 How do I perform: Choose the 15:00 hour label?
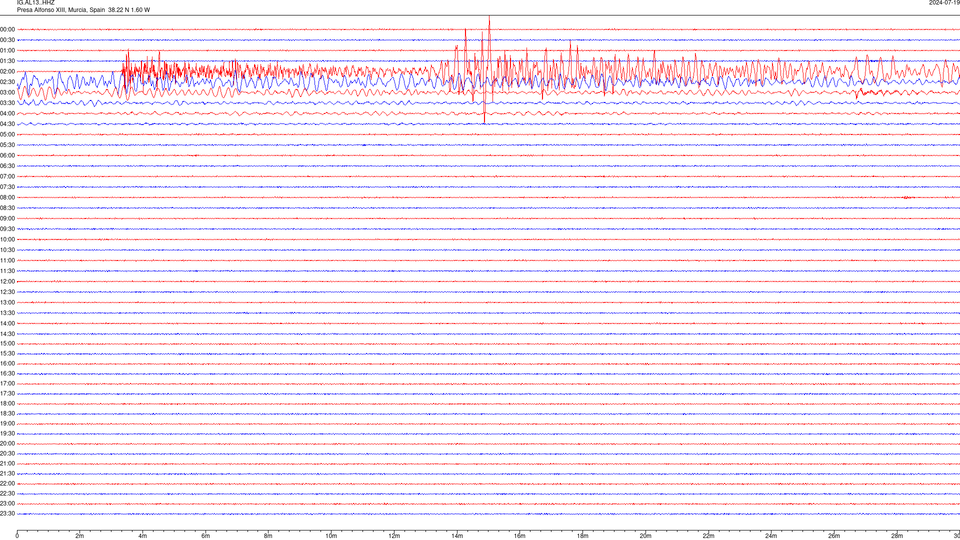coord(7,343)
